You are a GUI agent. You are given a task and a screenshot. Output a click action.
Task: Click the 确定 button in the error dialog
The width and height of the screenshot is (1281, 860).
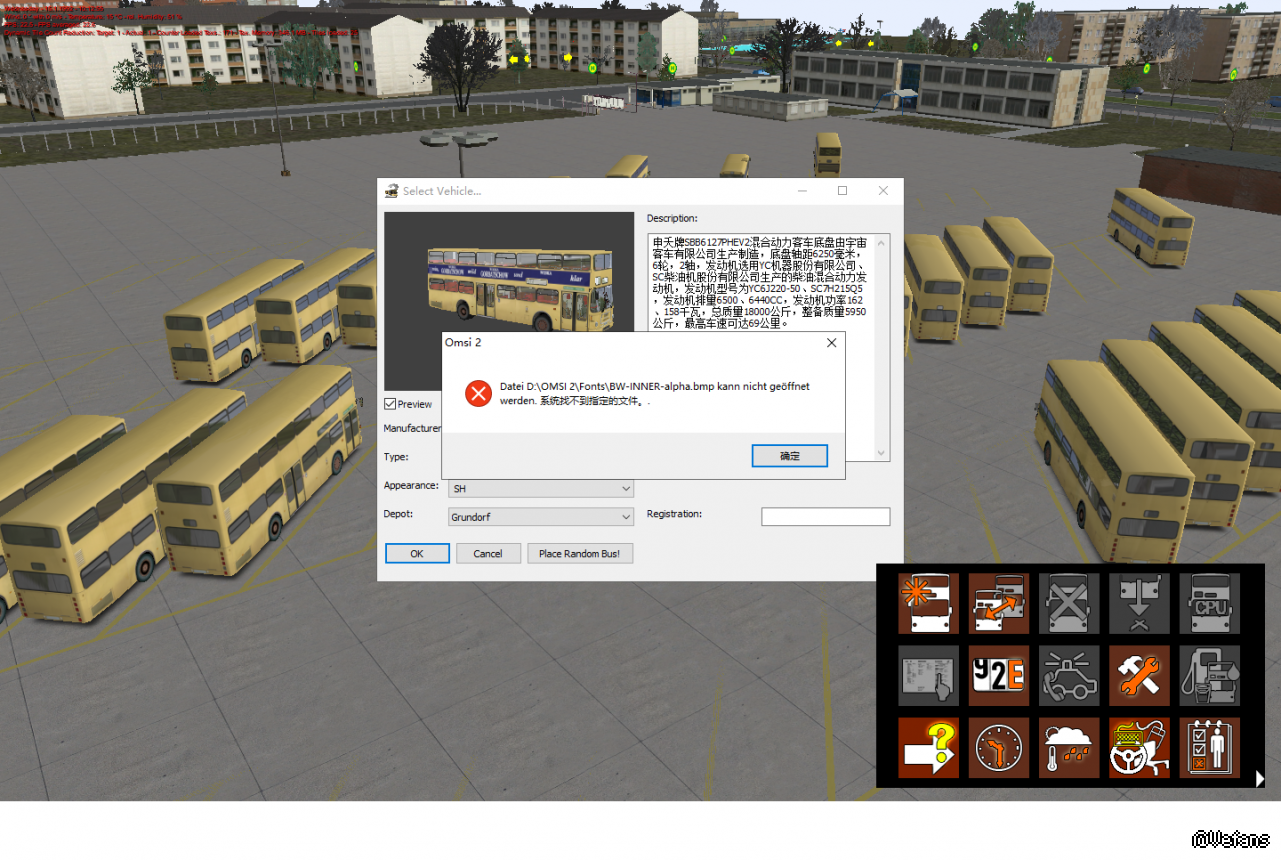790,456
